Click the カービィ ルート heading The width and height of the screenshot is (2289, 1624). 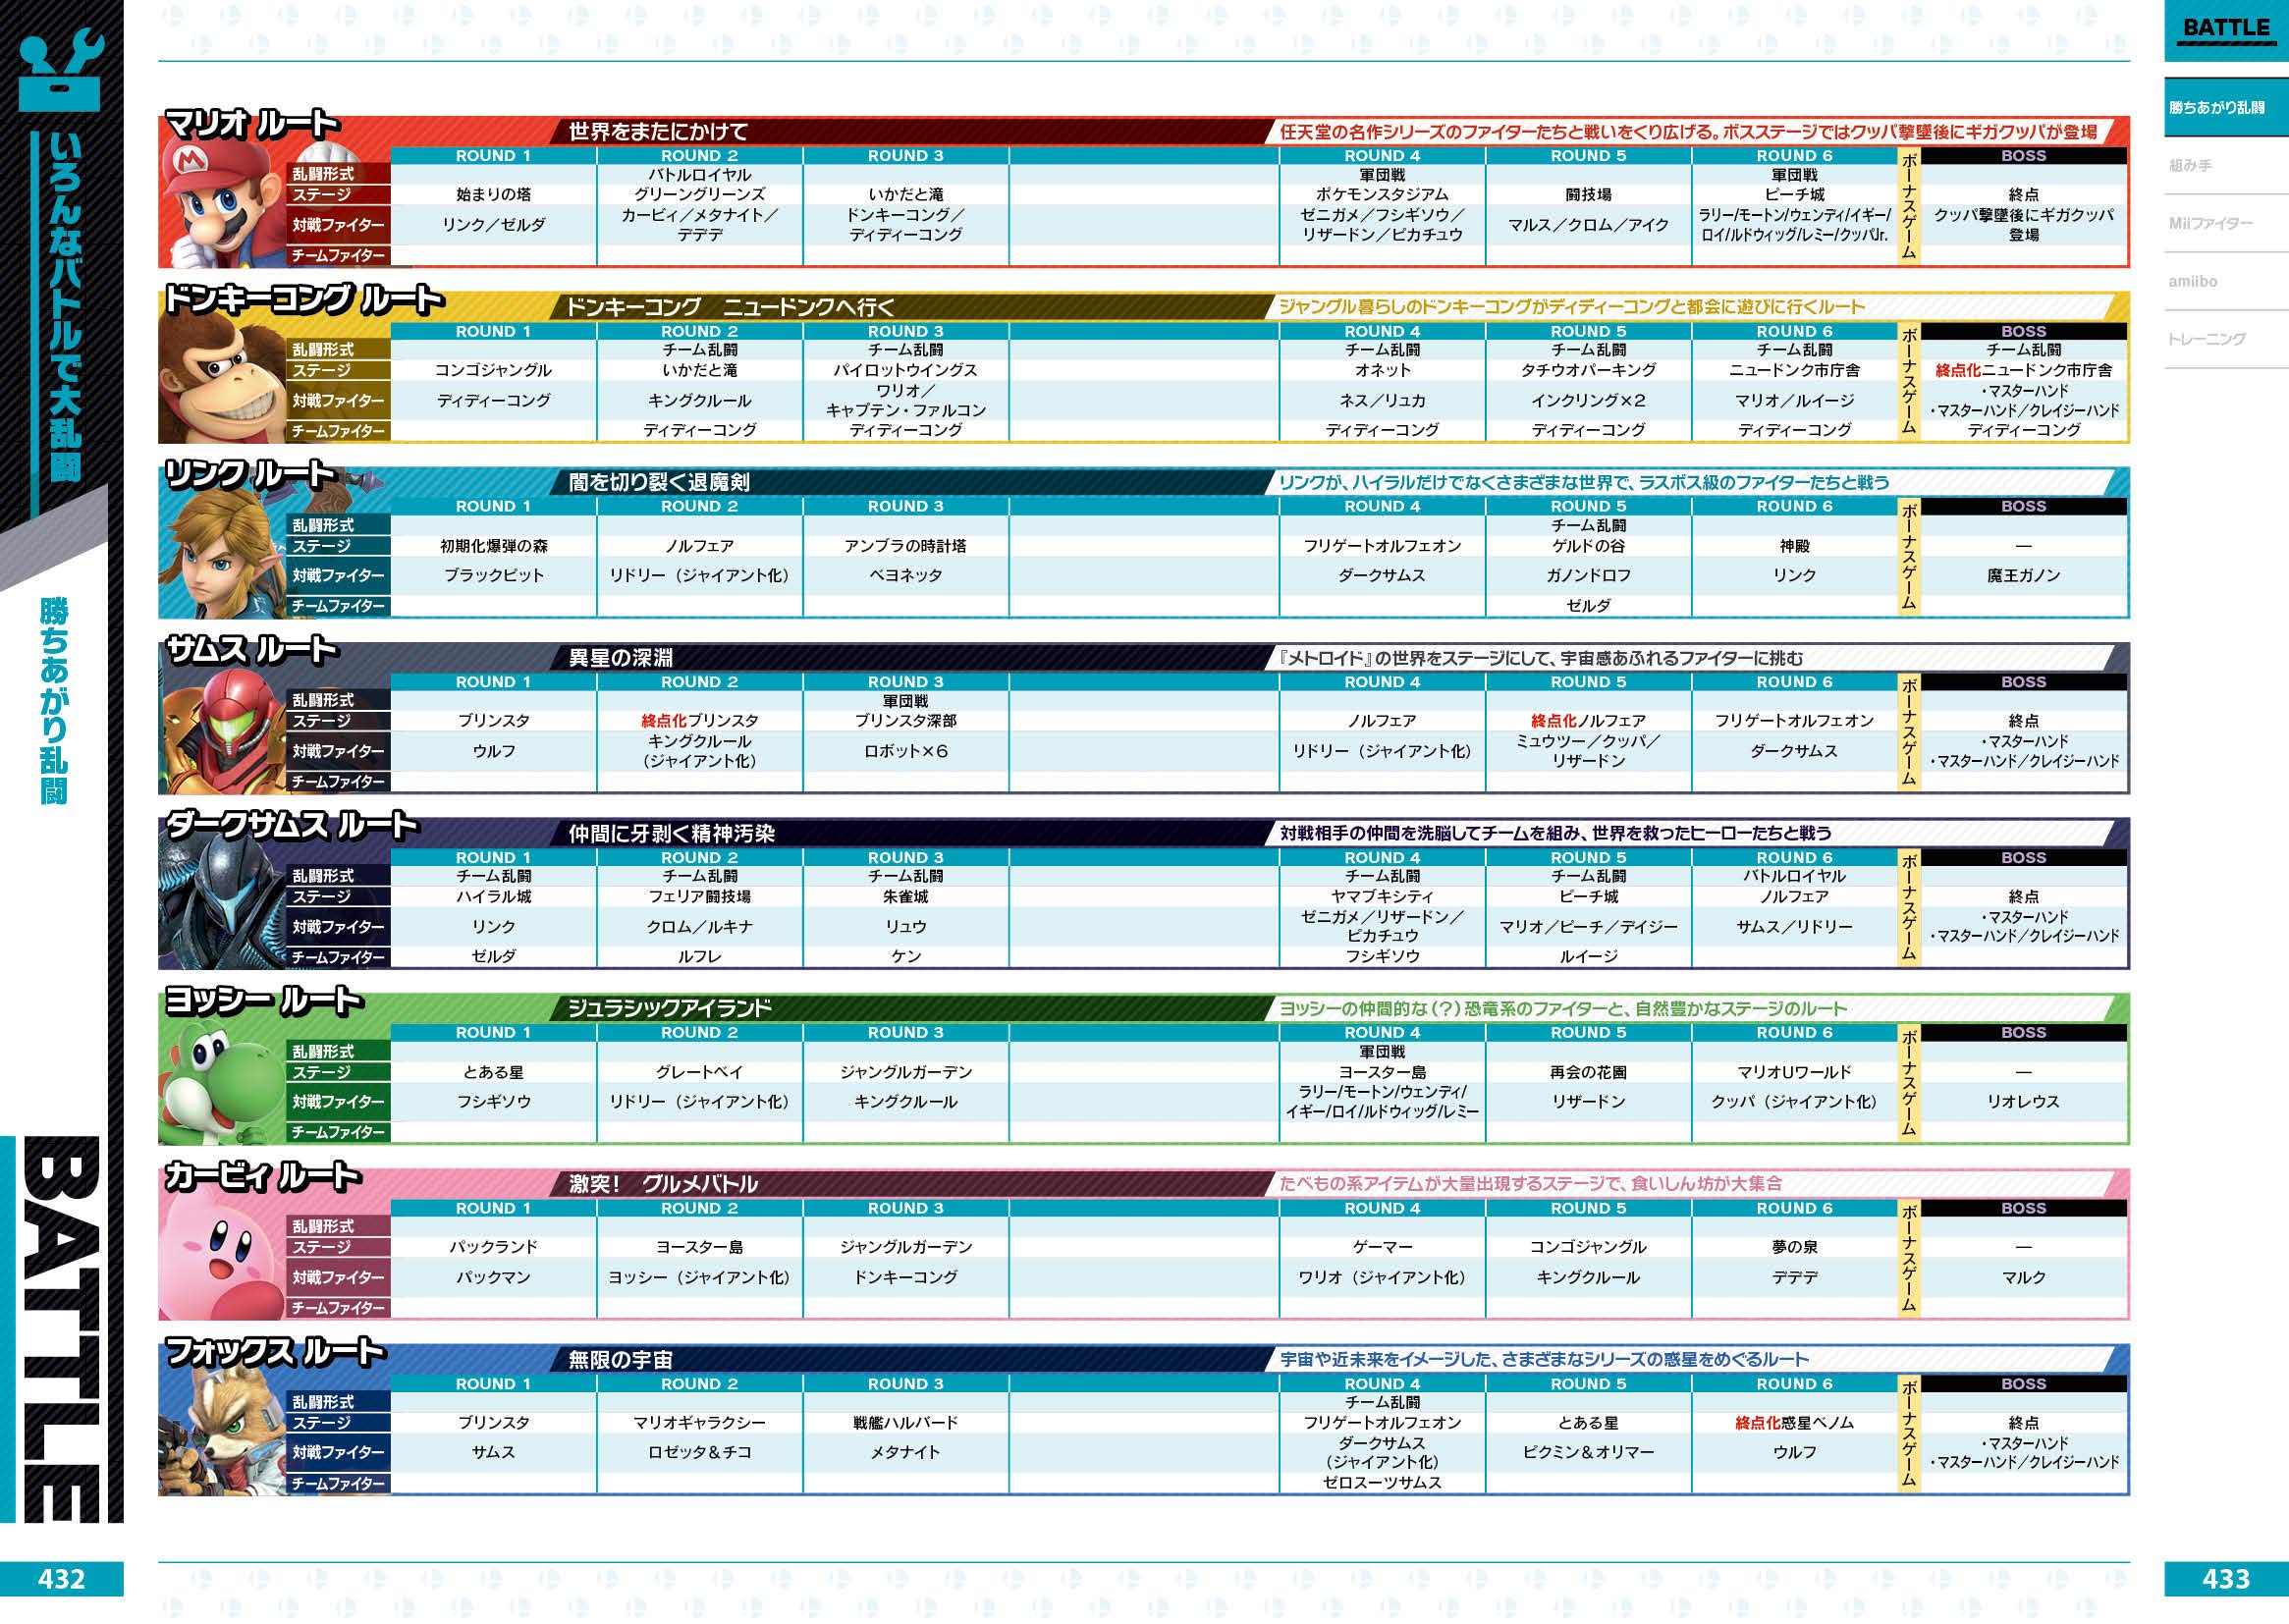pos(262,1176)
